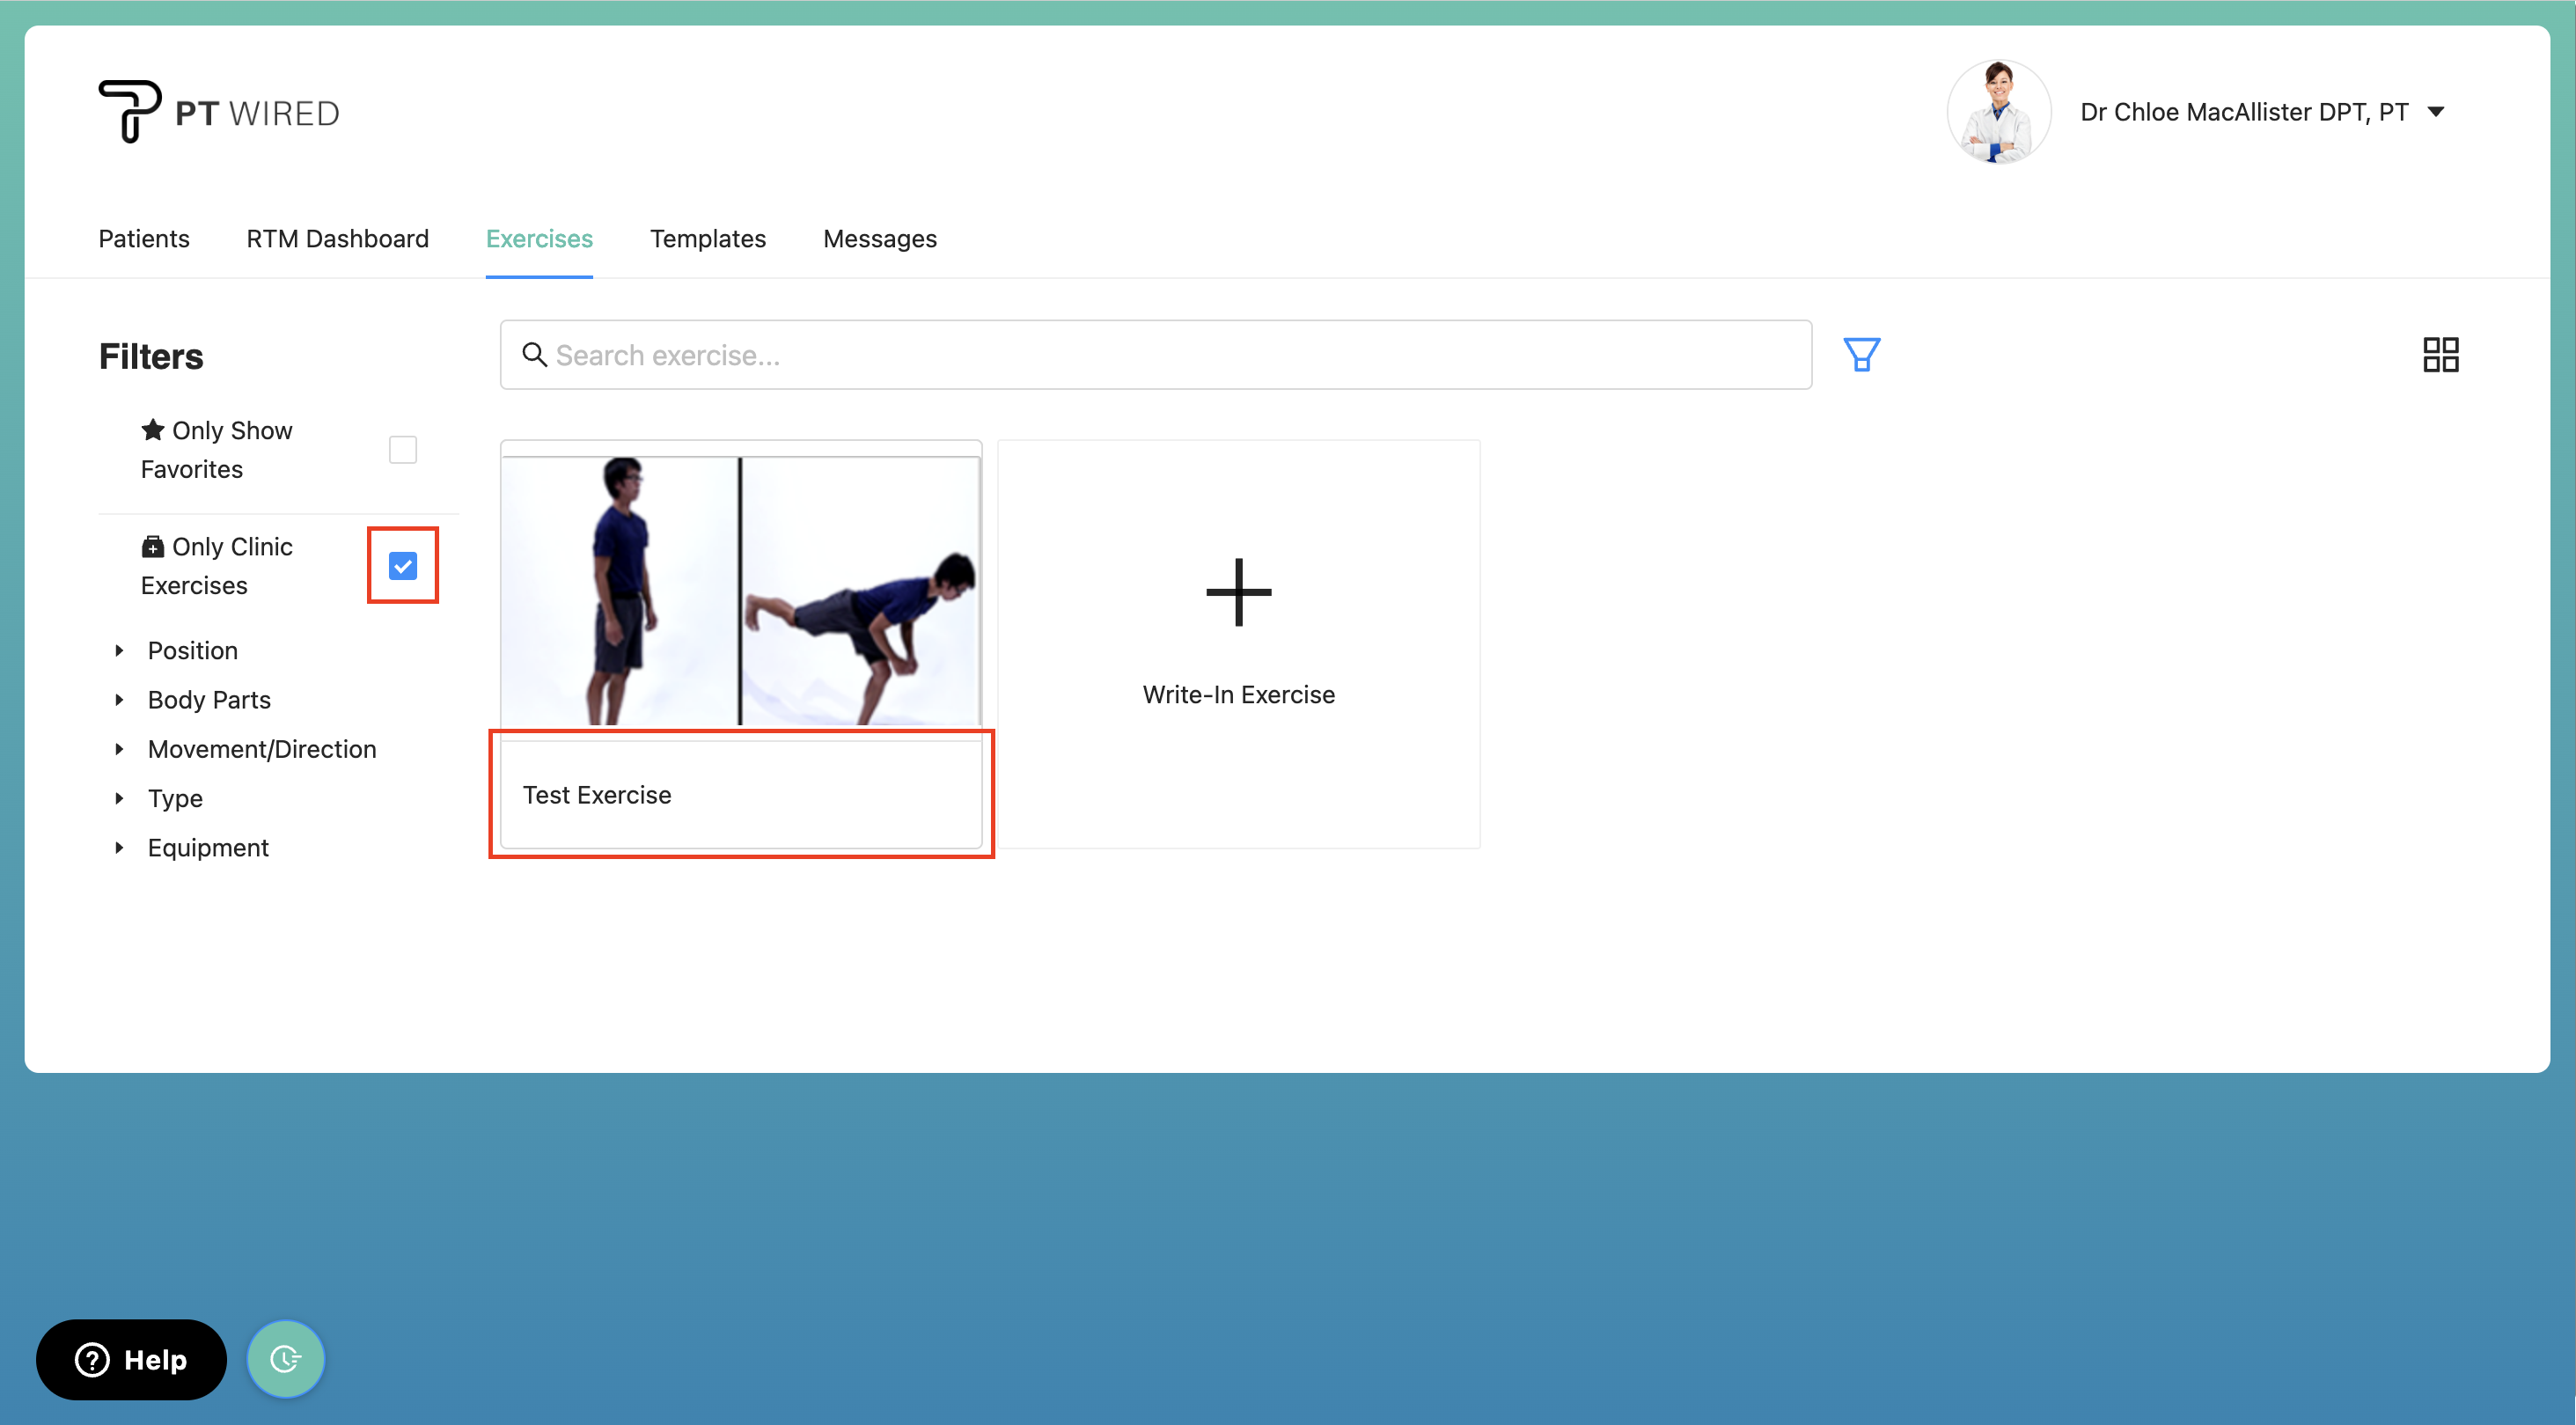This screenshot has width=2576, height=1425.
Task: Expand the Body Parts filter section
Action: (x=209, y=699)
